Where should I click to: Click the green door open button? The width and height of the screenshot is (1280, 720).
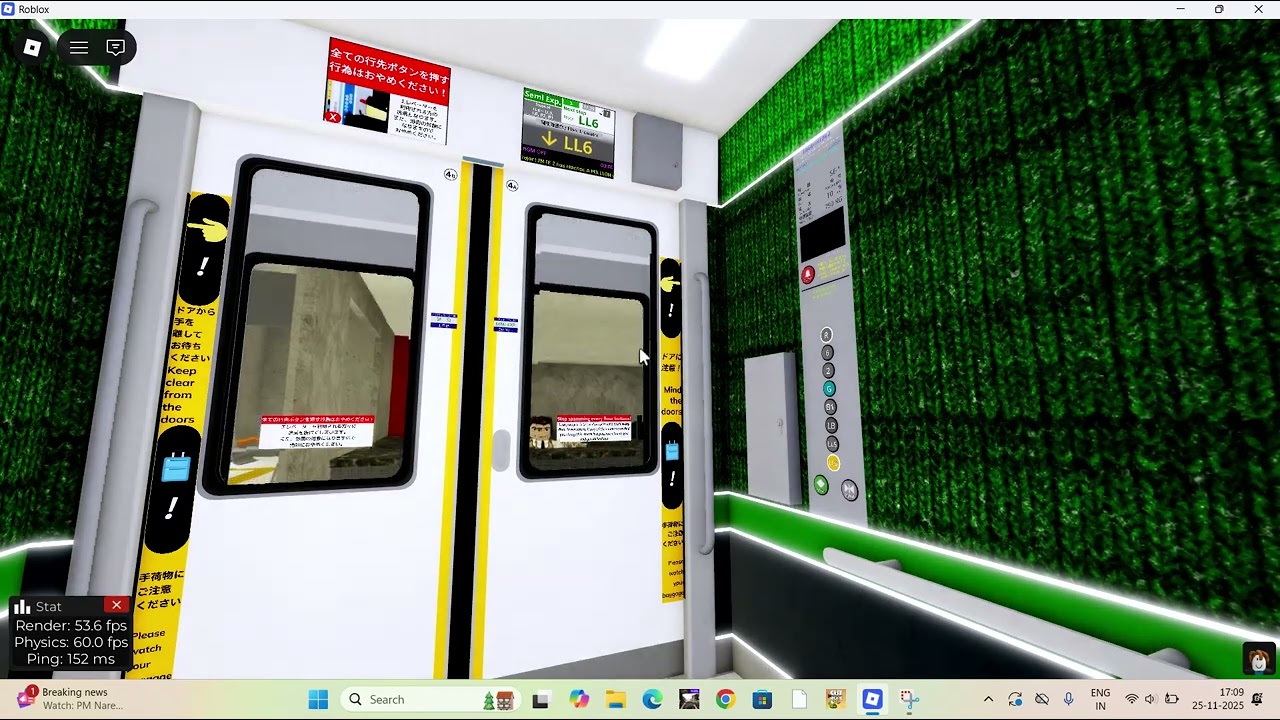click(821, 485)
